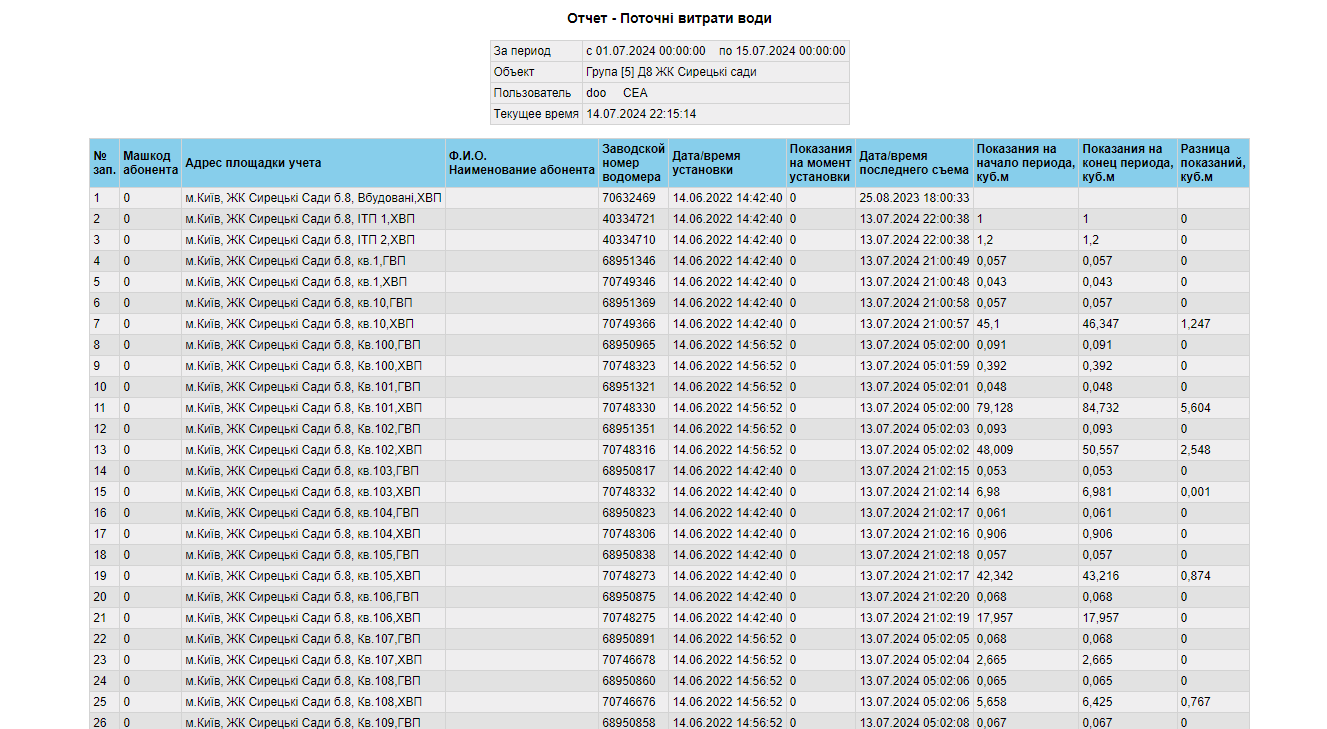Screen dimensions: 1327x729
Task: Select address cell 'кв.104,ХВП'
Action: [313, 534]
